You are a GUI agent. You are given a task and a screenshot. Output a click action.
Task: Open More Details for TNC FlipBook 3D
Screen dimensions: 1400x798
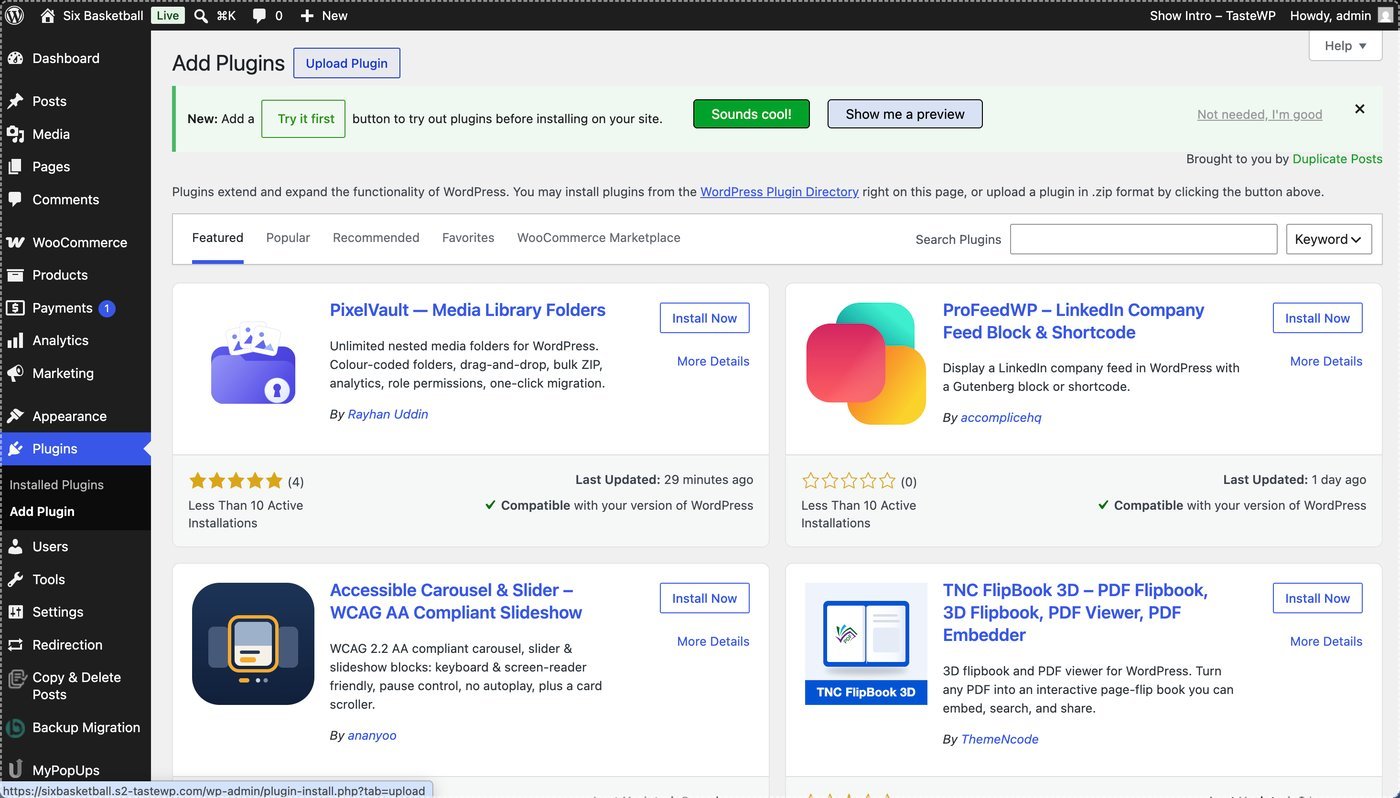click(x=1326, y=641)
